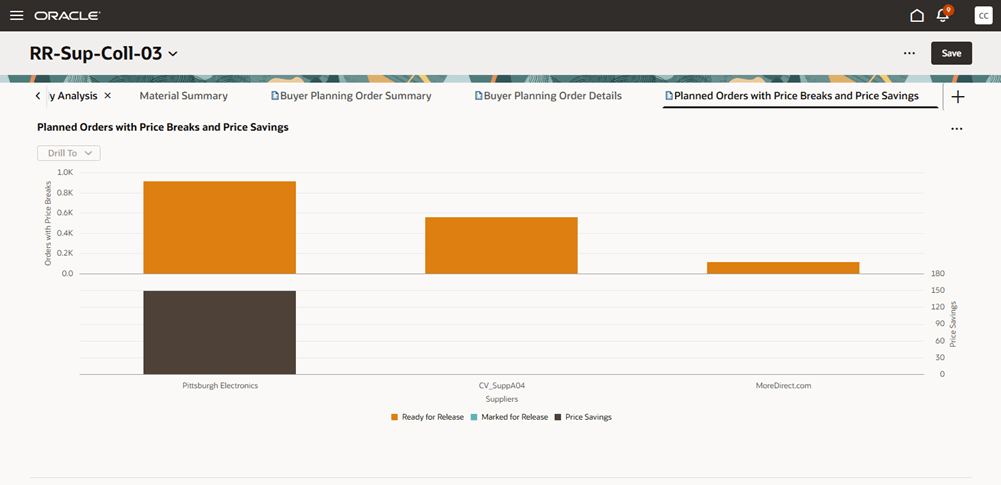Screen dimensions: 1001x485
Task: Open page-level more actions ellipsis next to Save
Action: coord(909,53)
